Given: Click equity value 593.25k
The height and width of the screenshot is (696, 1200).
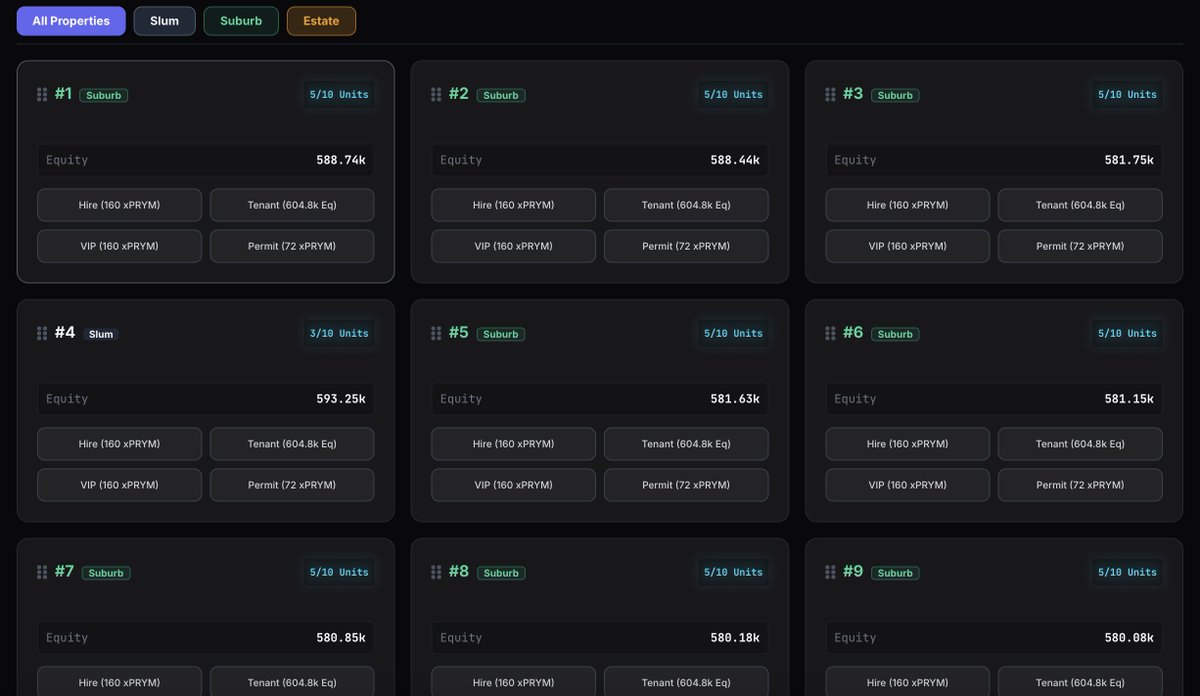Looking at the screenshot, I should (341, 399).
